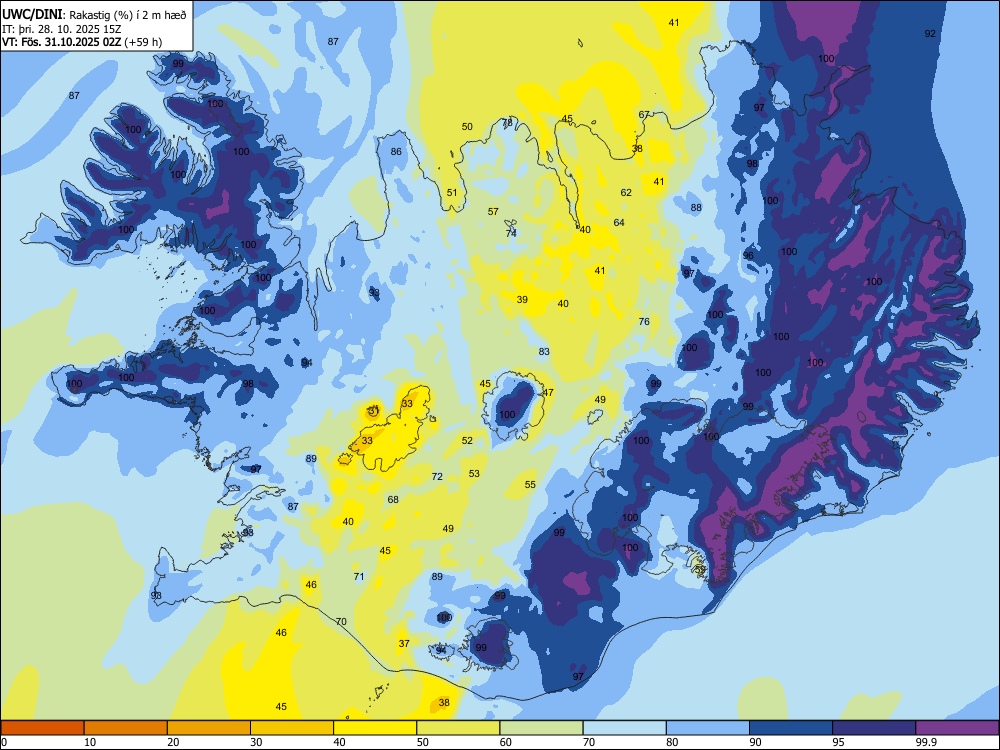Click the legend tick label '95'
1000x750 pixels.
click(838, 742)
